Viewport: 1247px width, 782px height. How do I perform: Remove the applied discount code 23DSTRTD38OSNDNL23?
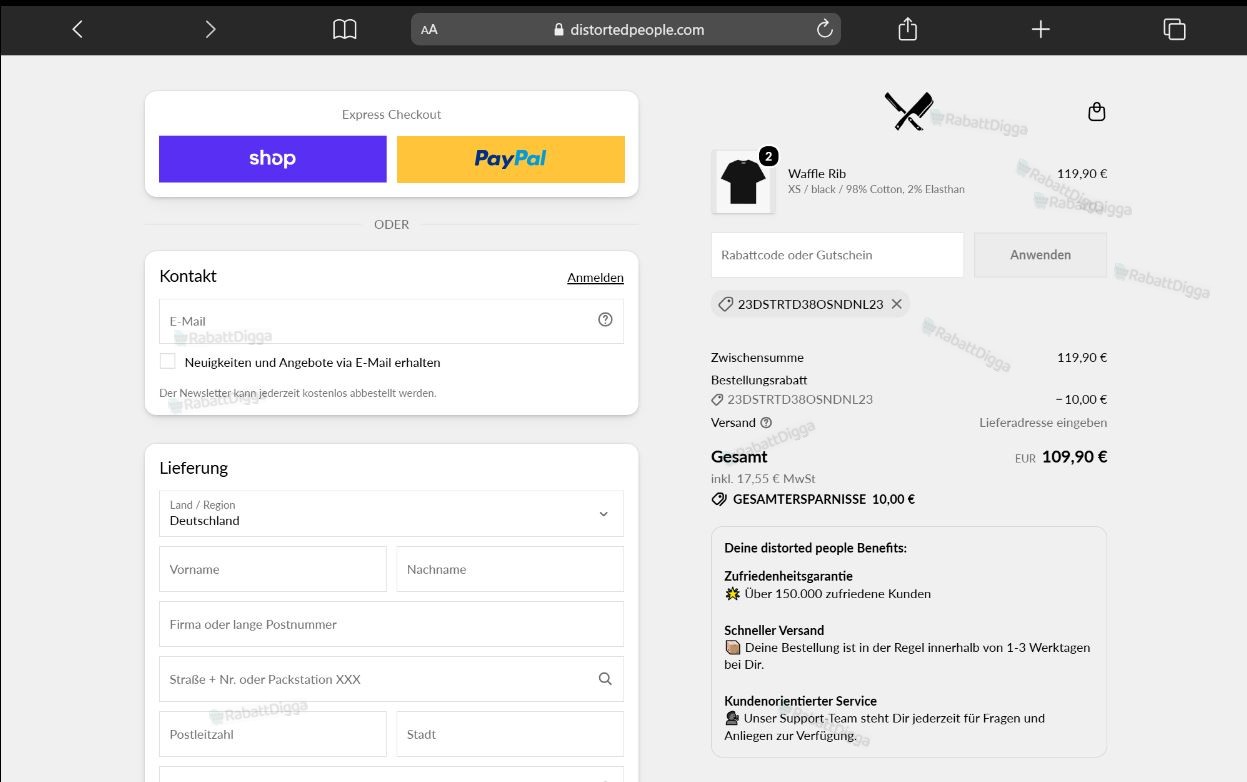pyautogui.click(x=897, y=304)
